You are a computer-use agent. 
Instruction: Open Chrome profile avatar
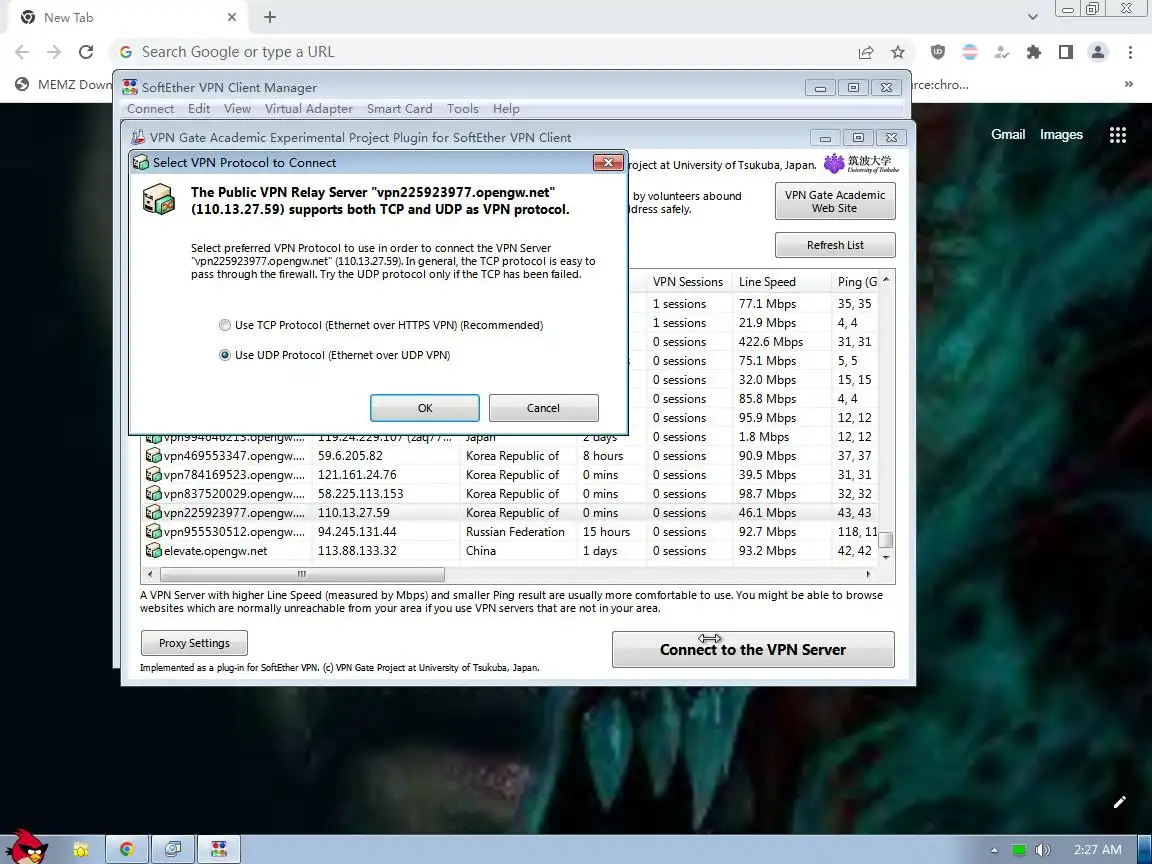point(1098,52)
